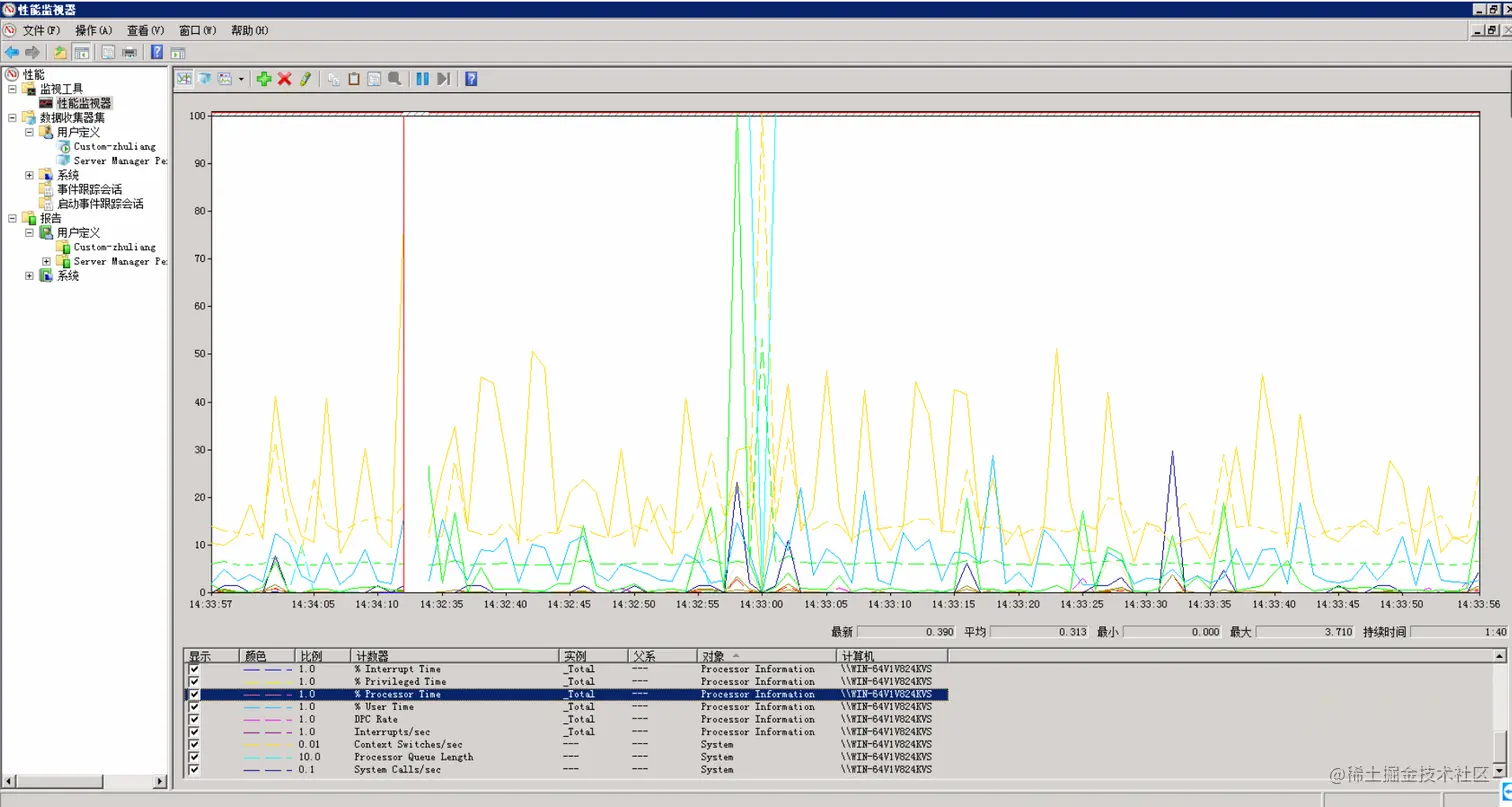
Task: Open the 操作(A) menu
Action: [x=93, y=31]
